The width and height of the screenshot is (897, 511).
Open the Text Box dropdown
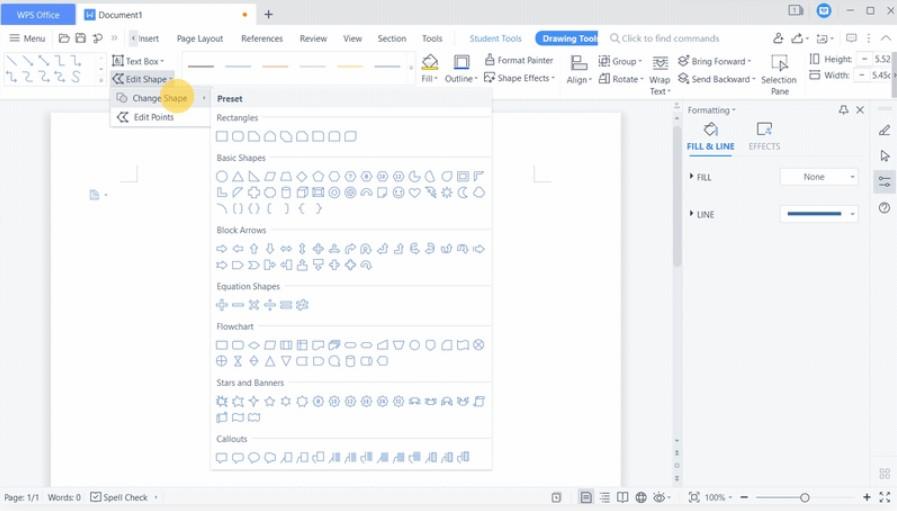[x=138, y=61]
